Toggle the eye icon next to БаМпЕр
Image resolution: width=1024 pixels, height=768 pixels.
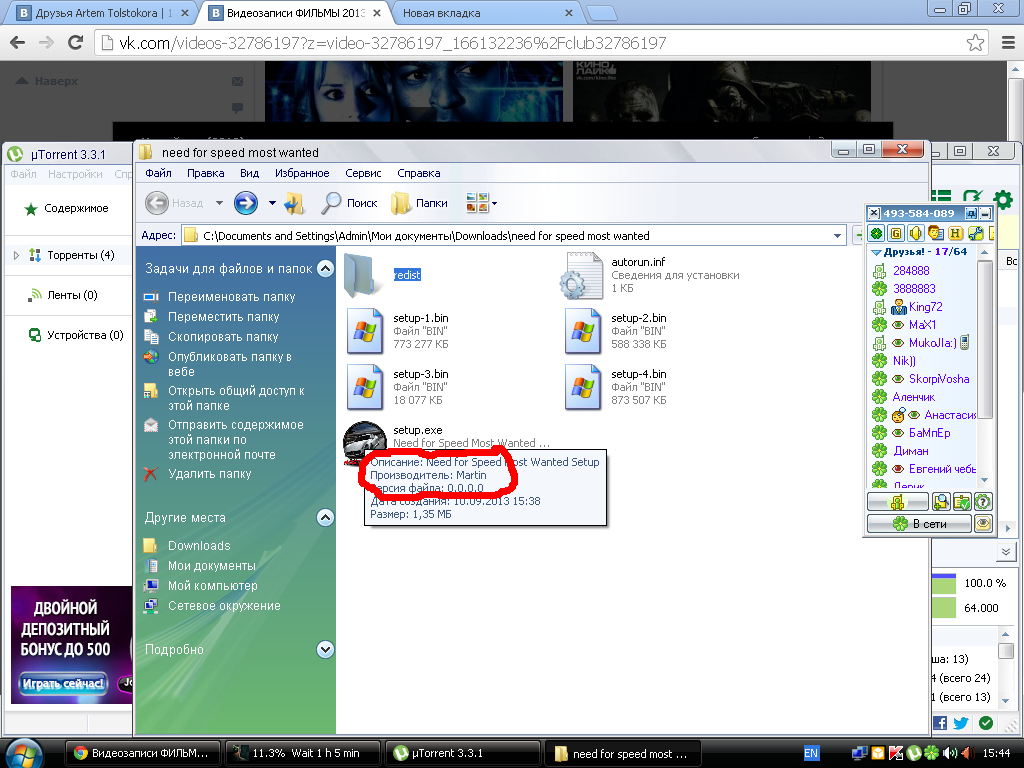pos(898,433)
